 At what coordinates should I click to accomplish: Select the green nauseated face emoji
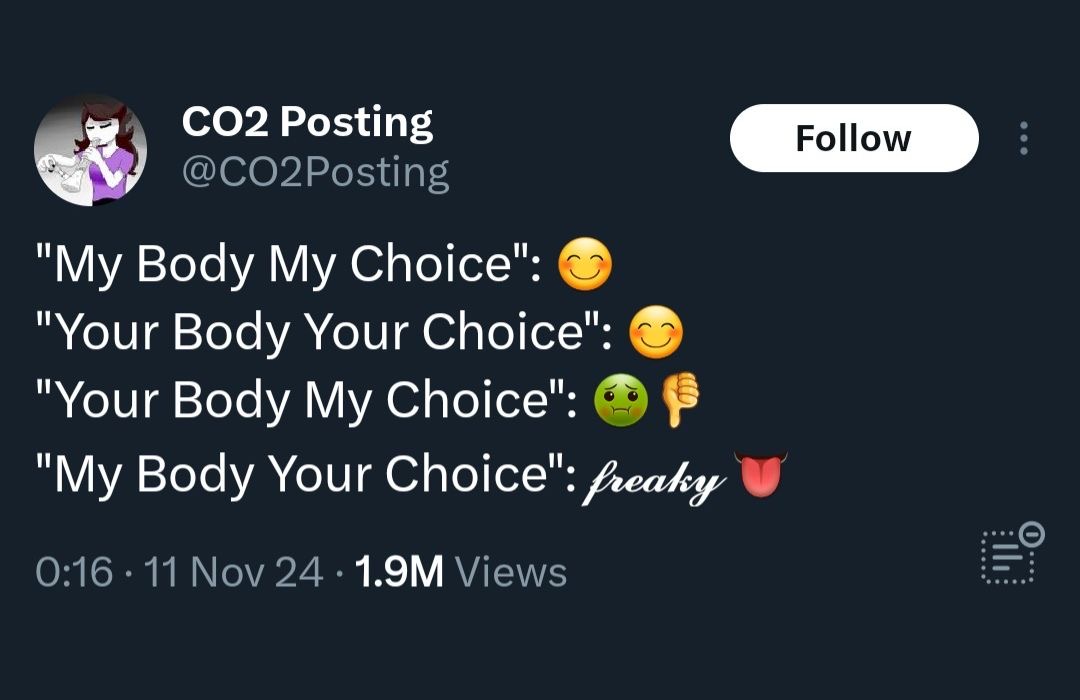(x=621, y=400)
